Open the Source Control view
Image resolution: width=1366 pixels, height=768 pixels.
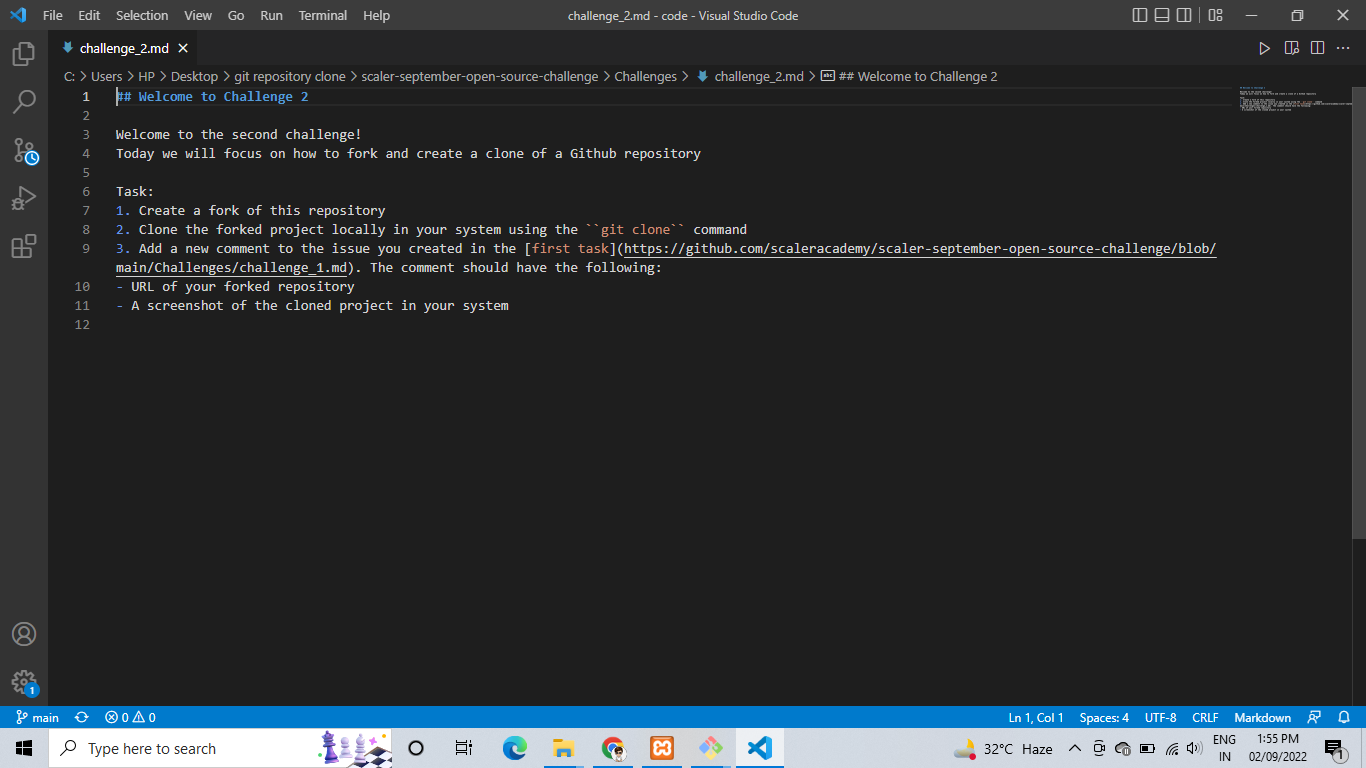24,150
